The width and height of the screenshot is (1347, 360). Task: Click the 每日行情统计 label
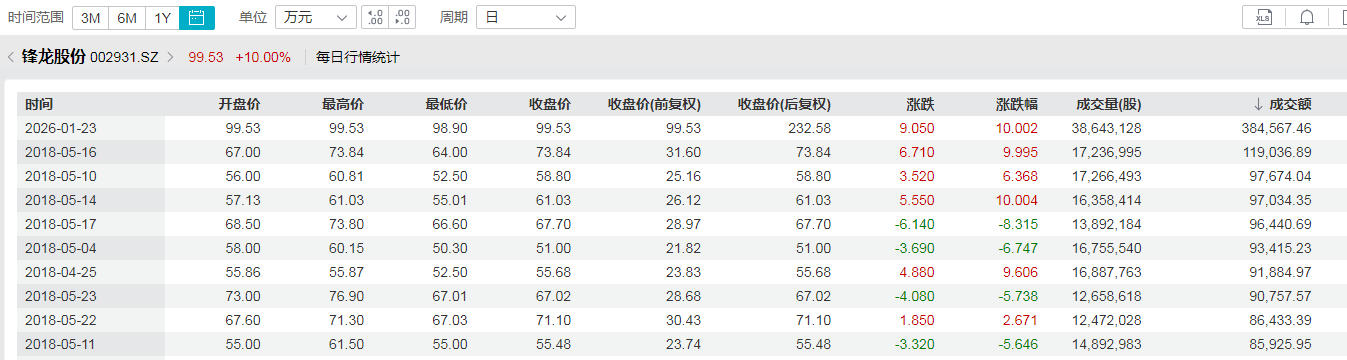pyautogui.click(x=357, y=57)
